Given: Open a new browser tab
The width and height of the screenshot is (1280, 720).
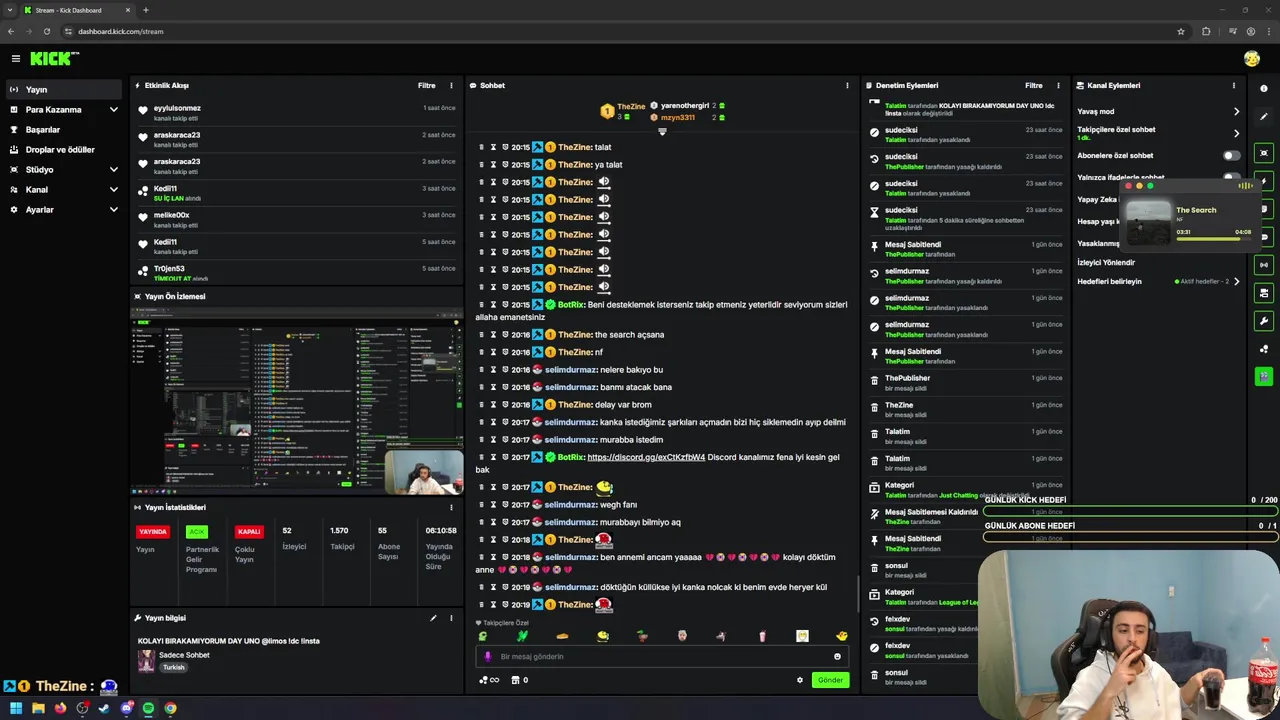Looking at the screenshot, I should pos(146,10).
